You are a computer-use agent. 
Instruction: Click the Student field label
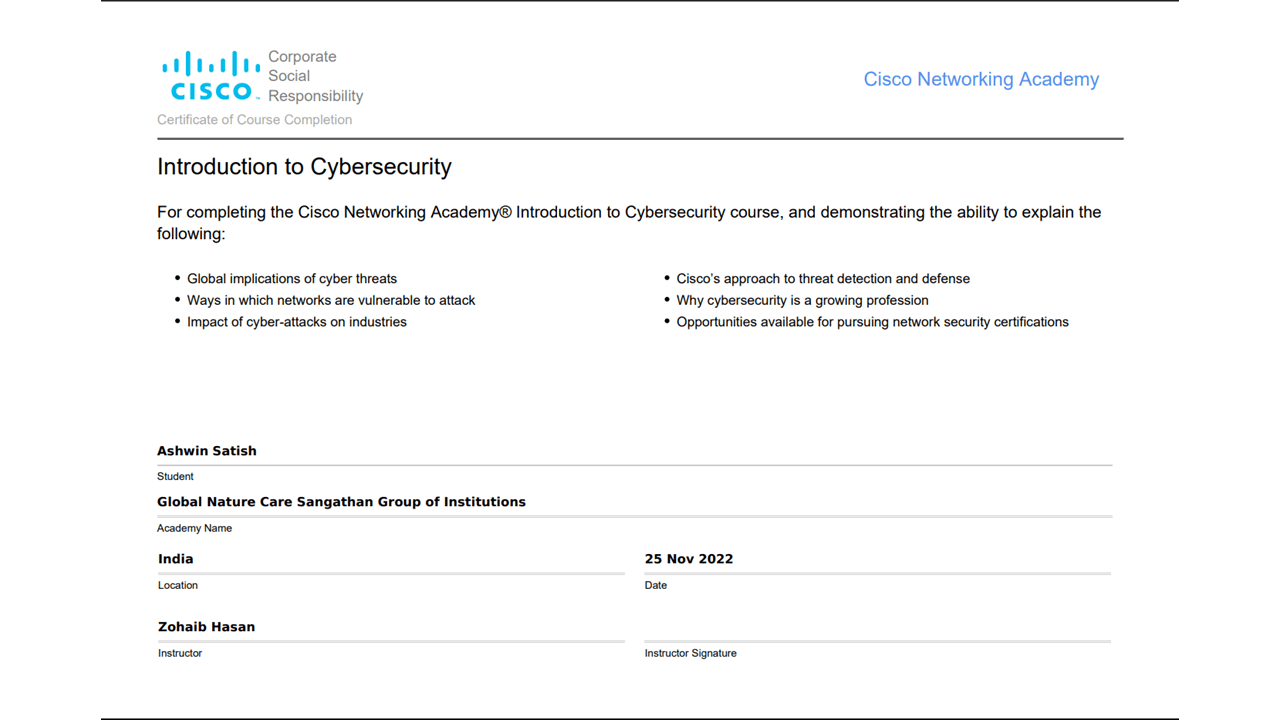tap(175, 477)
